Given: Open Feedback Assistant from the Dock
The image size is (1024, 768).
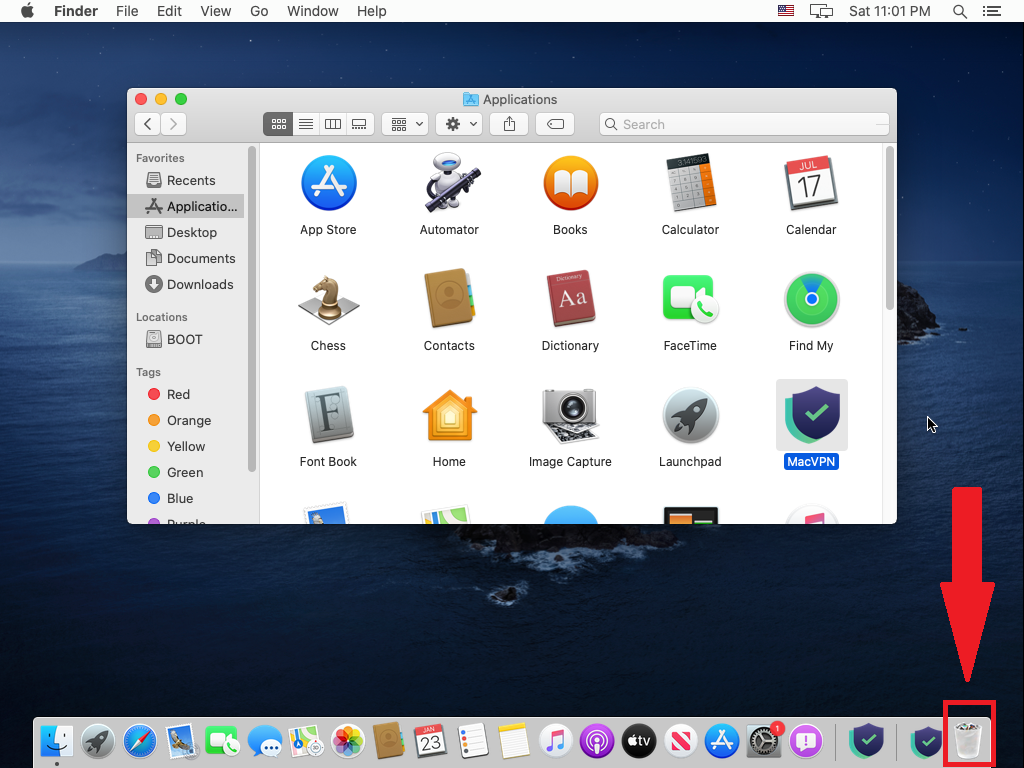Looking at the screenshot, I should pyautogui.click(x=805, y=741).
